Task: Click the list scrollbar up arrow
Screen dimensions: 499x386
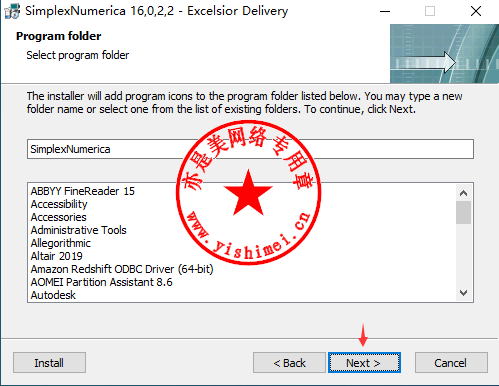Action: click(x=463, y=193)
